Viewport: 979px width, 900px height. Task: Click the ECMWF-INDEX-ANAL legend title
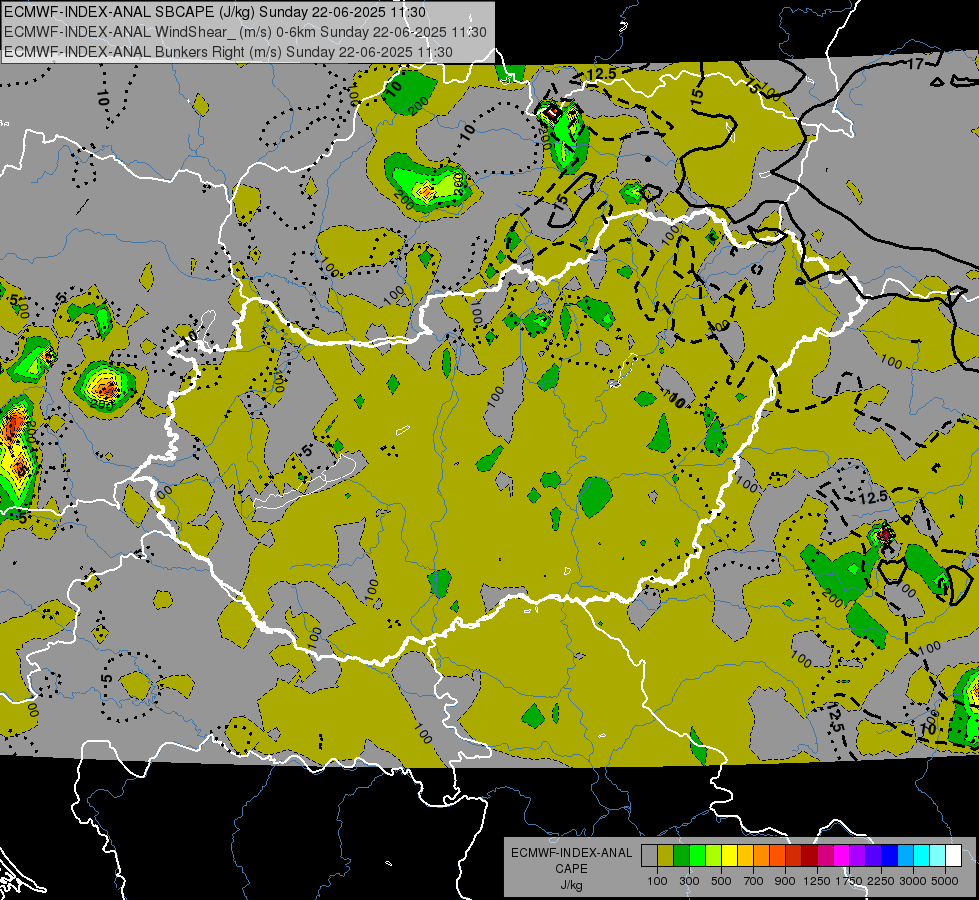(572, 853)
